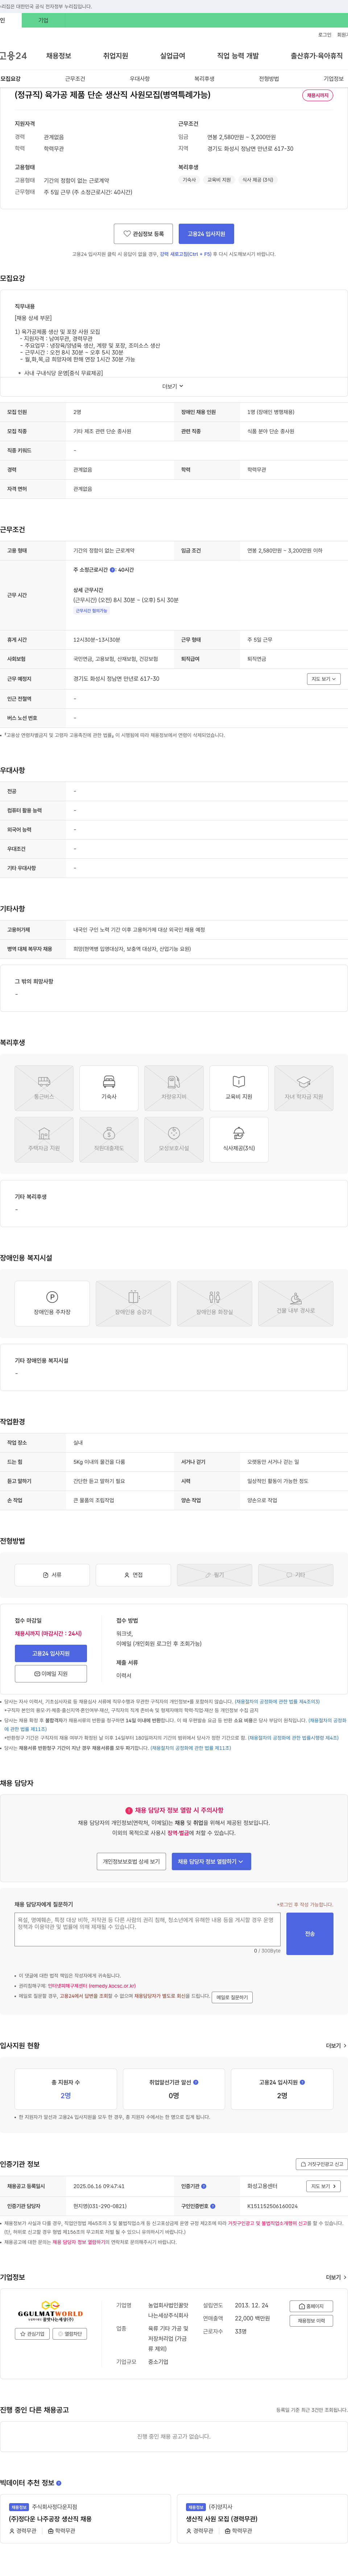Screen dimensions: 348x2576
Task: Click 고용24 입사지원 button near the title
Action: point(206,234)
